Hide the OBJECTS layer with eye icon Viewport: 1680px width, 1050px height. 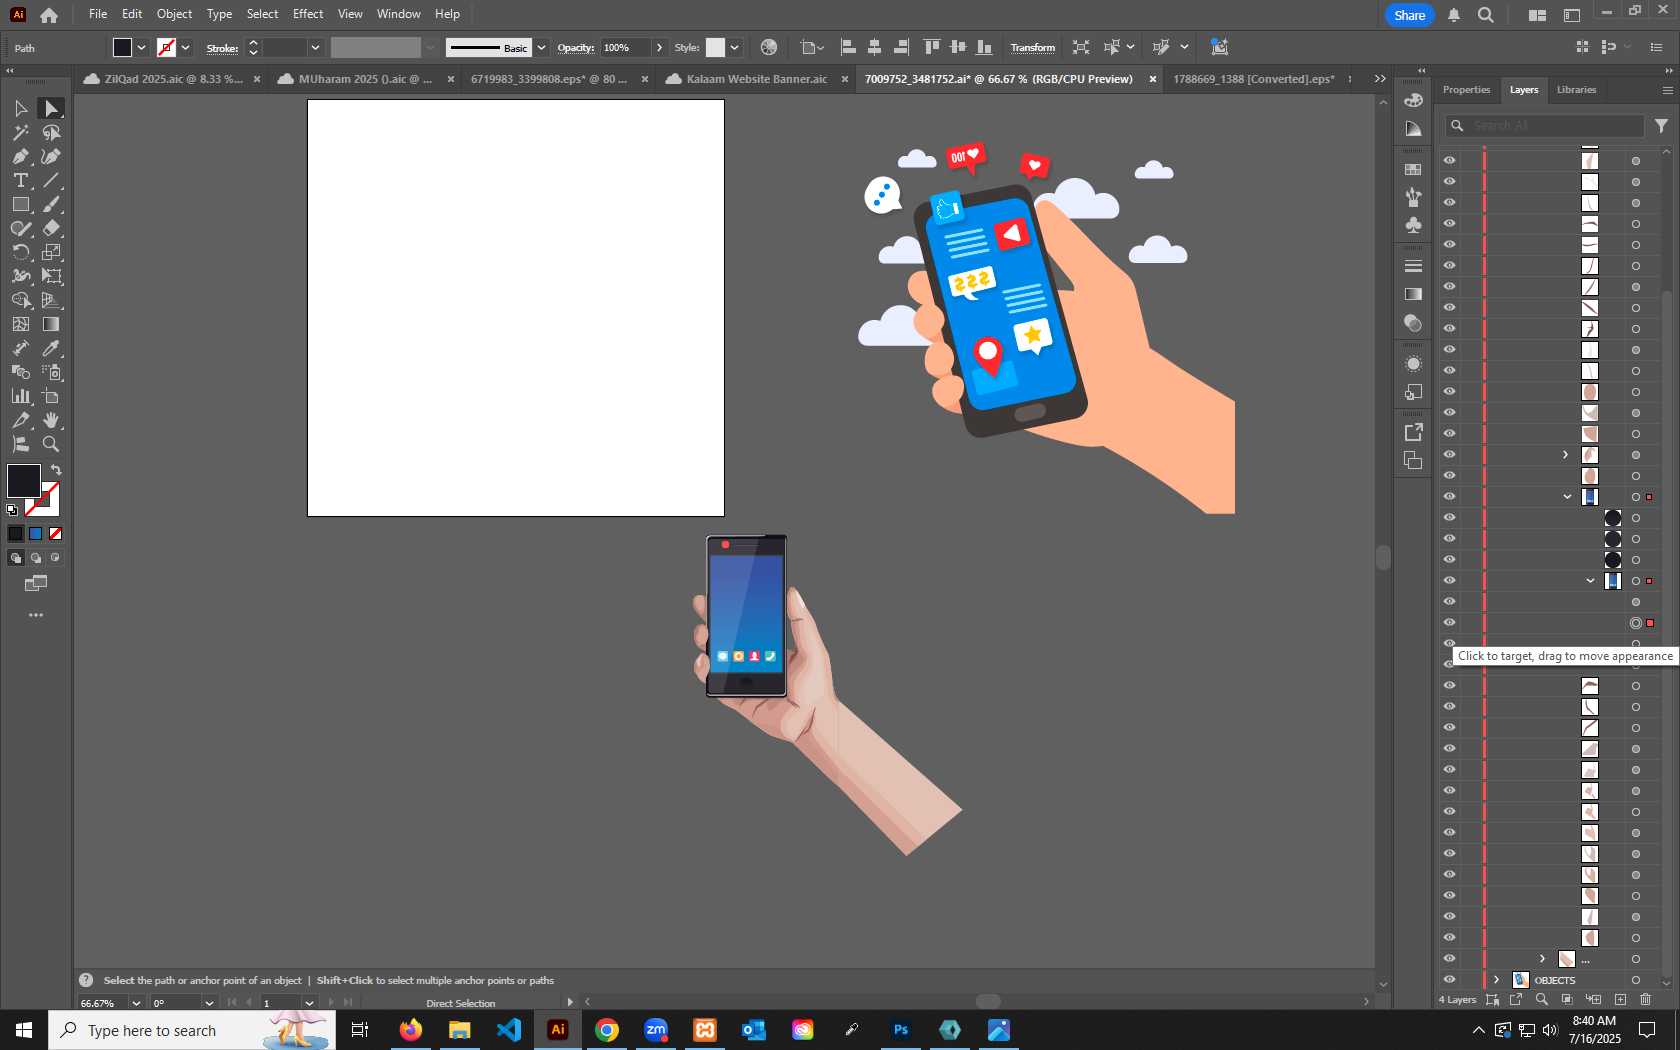tap(1449, 980)
